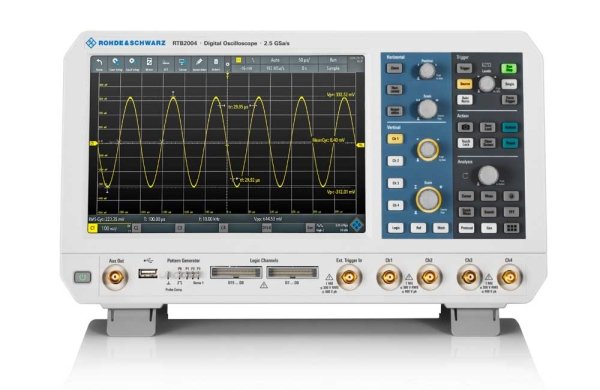Push the Gen button
This screenshot has height=390, width=600.
pos(489,228)
